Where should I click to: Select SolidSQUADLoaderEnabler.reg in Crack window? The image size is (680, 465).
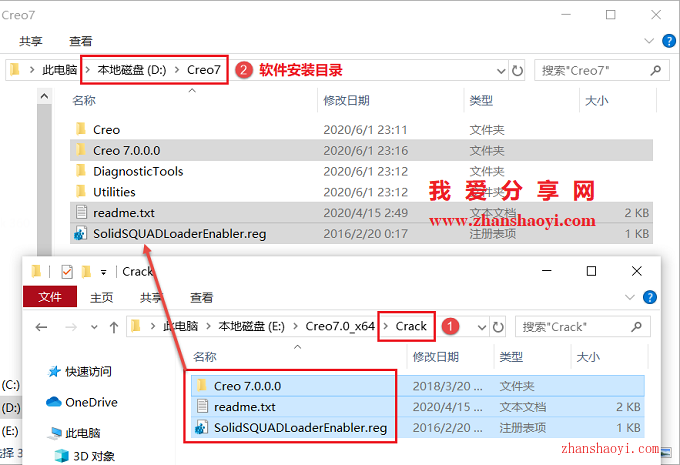418,428
